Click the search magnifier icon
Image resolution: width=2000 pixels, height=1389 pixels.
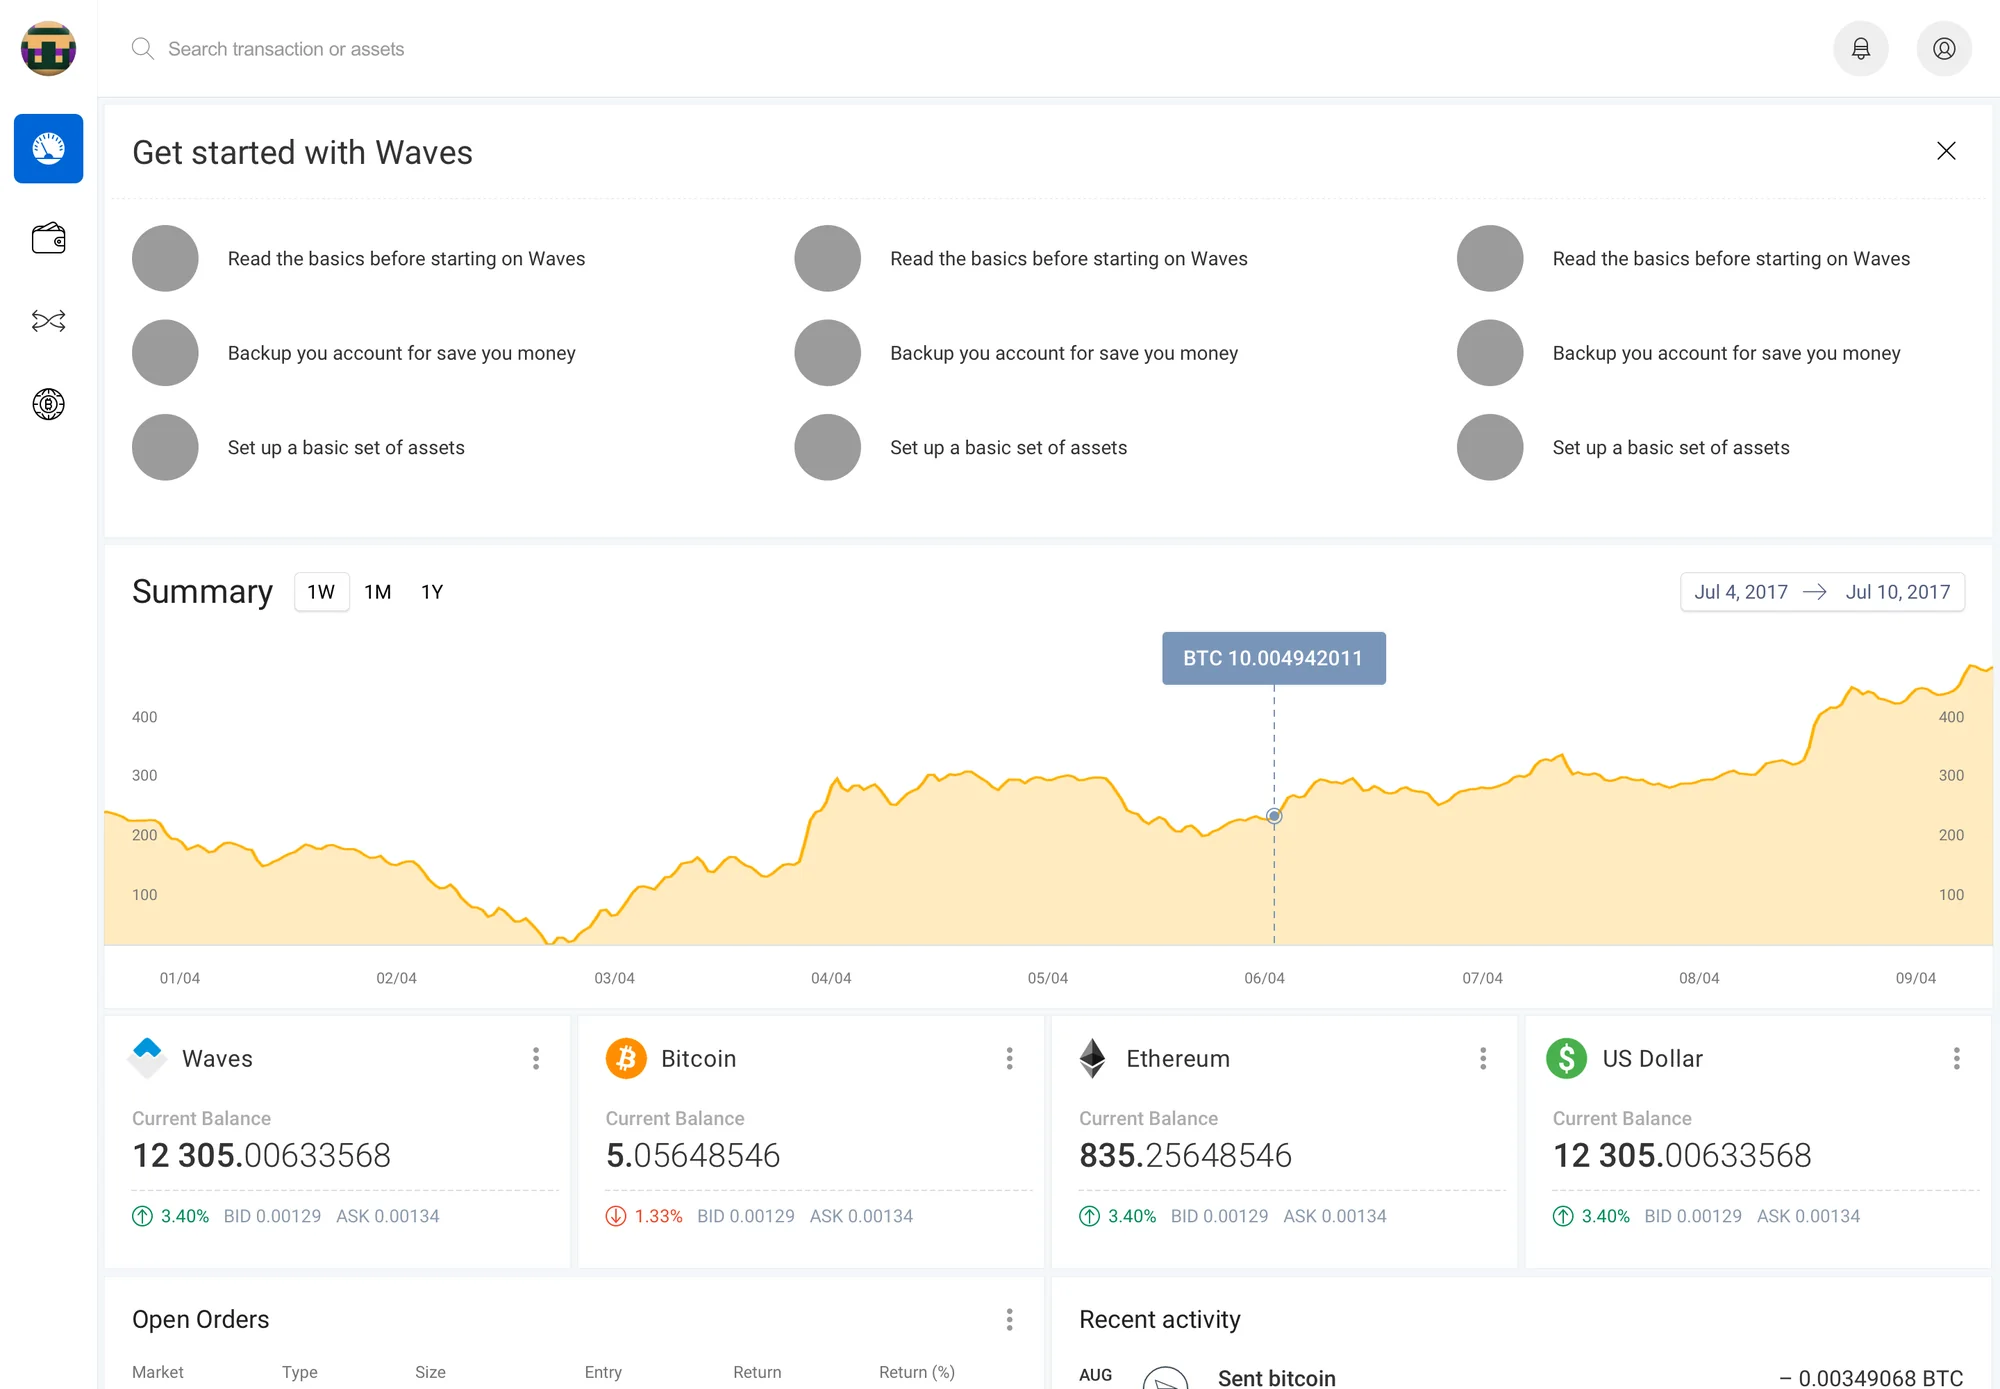[x=143, y=48]
